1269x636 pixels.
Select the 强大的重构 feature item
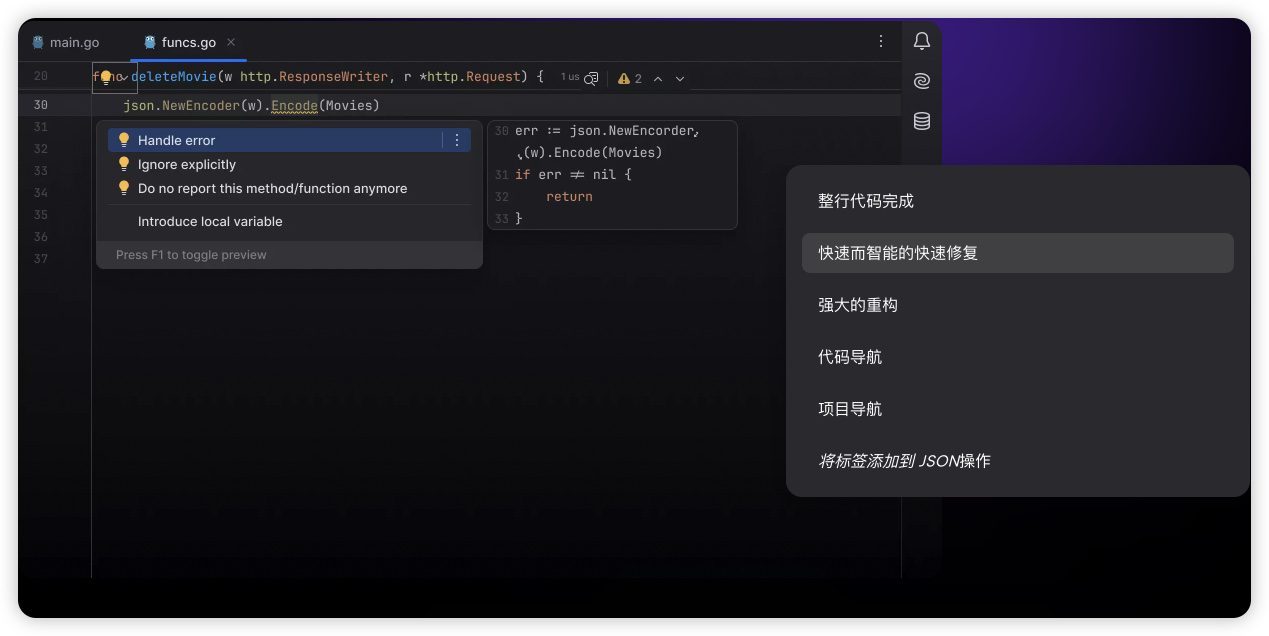click(x=858, y=305)
